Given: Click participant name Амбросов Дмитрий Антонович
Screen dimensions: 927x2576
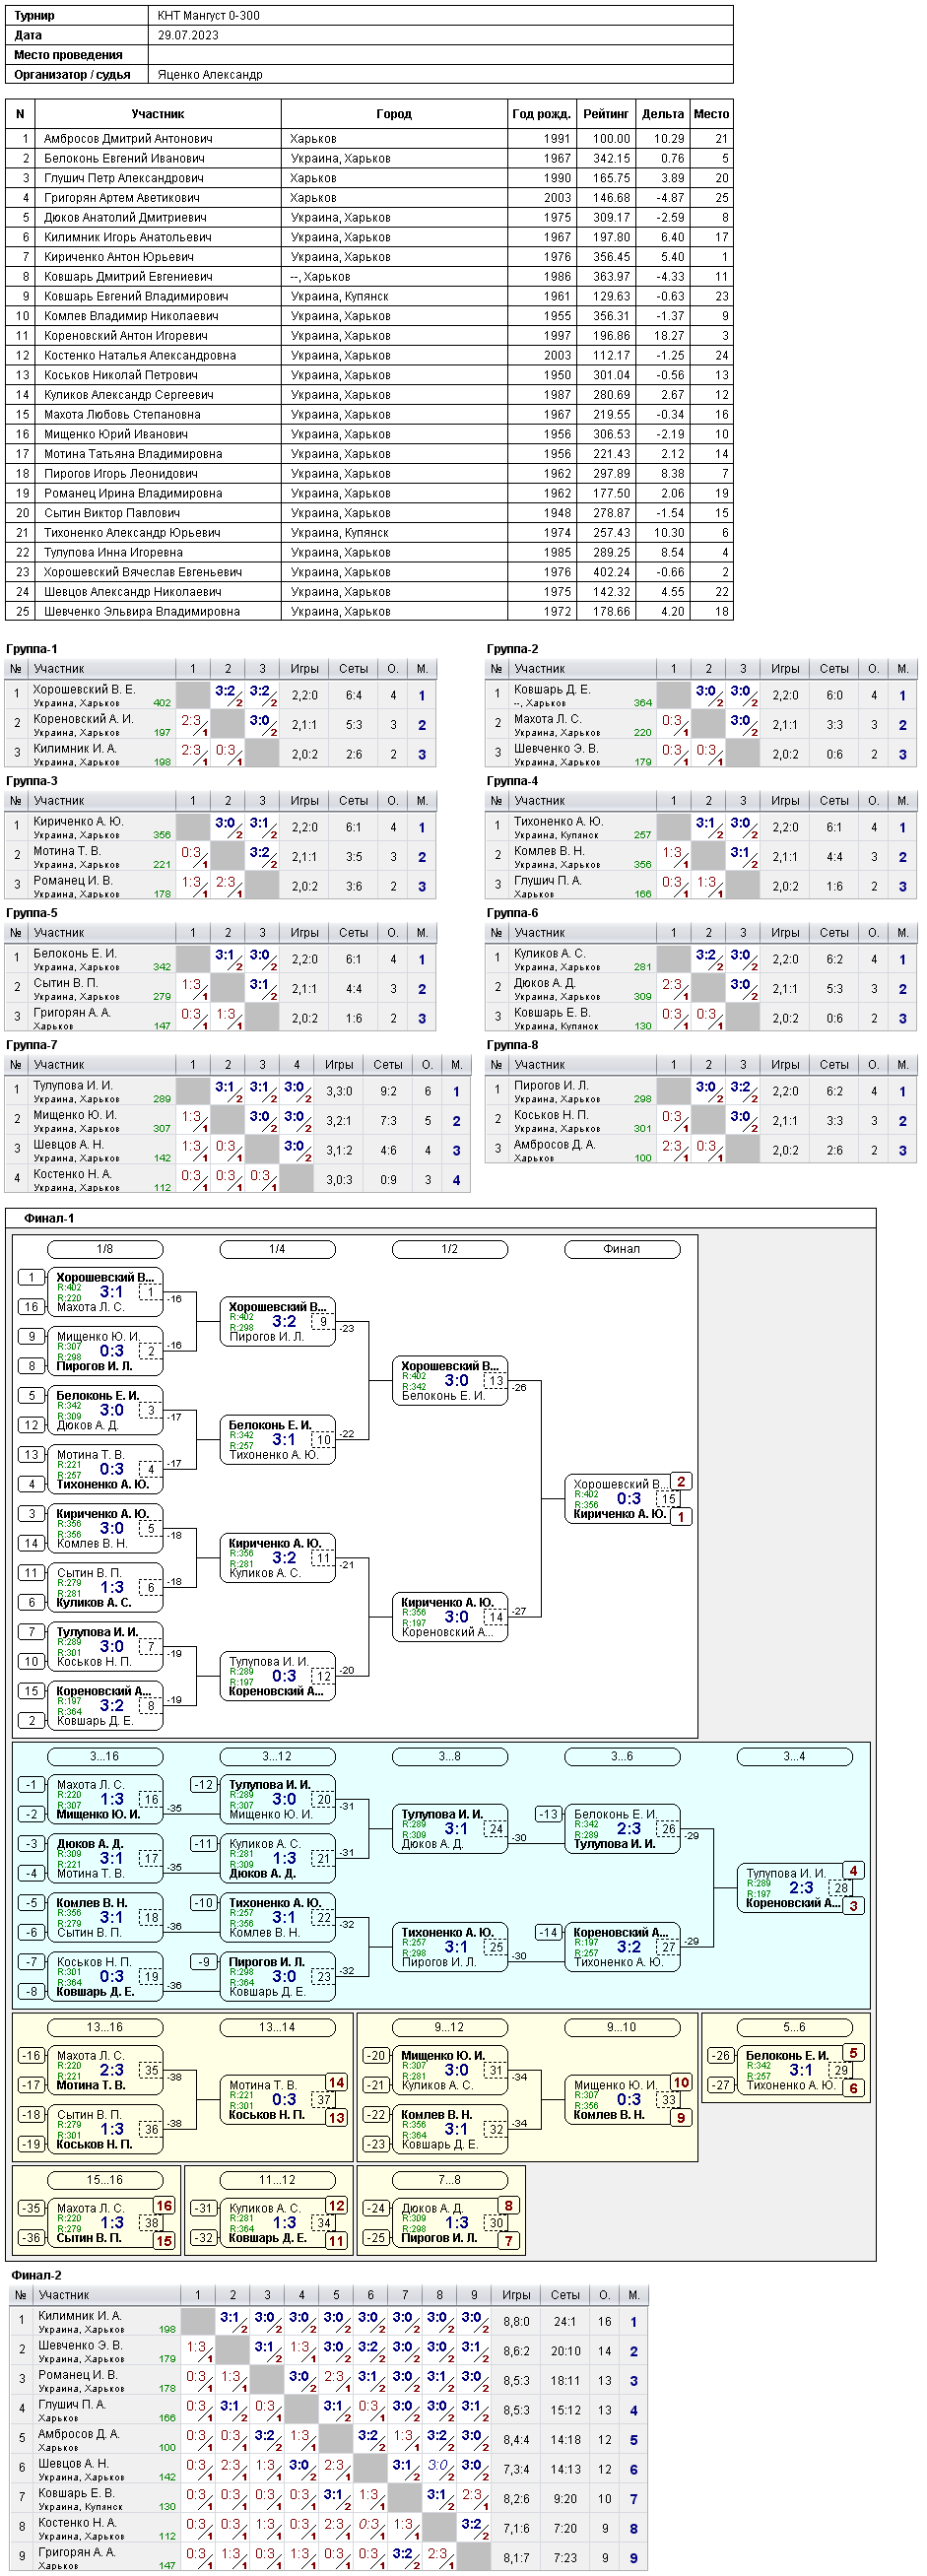Looking at the screenshot, I should (128, 139).
